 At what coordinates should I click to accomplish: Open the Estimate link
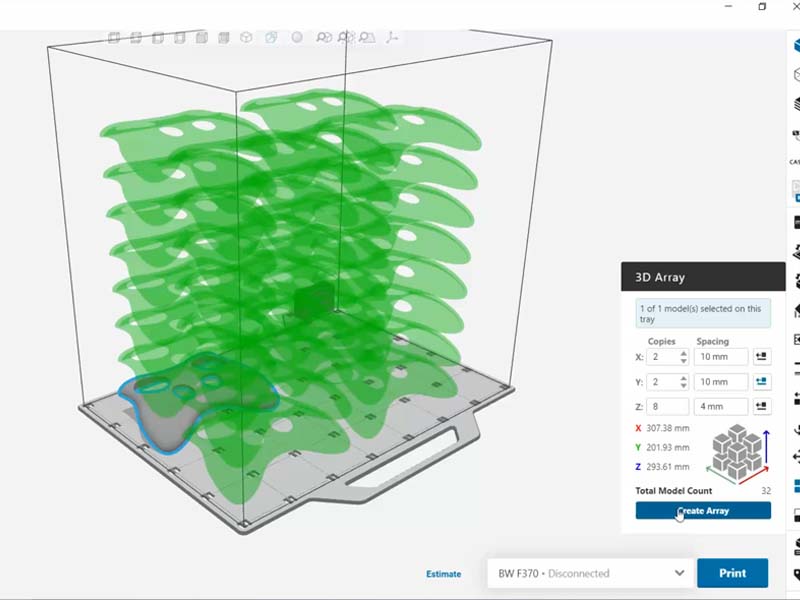click(444, 574)
